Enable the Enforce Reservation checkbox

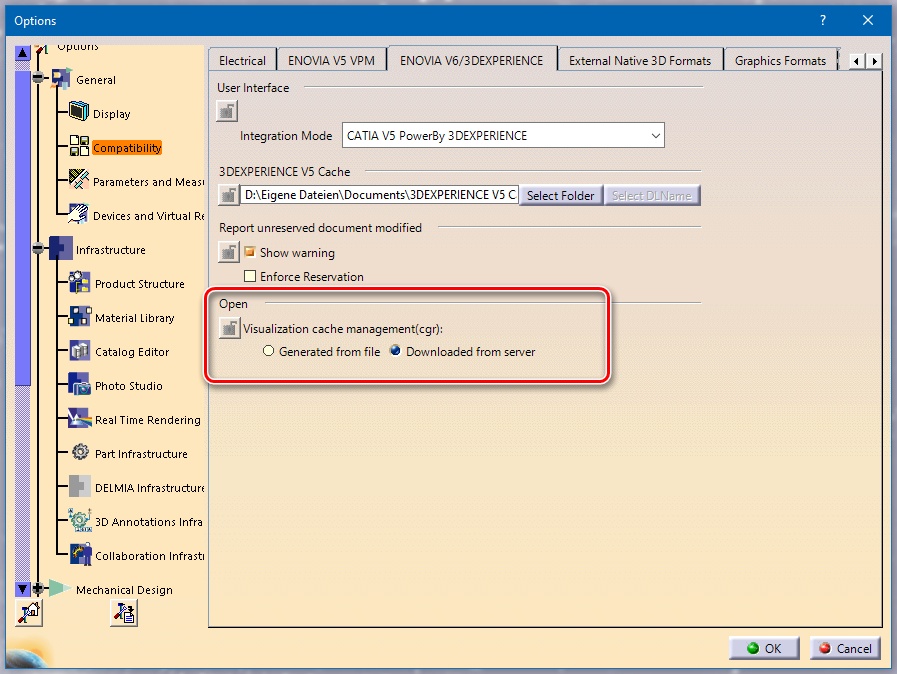pyautogui.click(x=250, y=276)
